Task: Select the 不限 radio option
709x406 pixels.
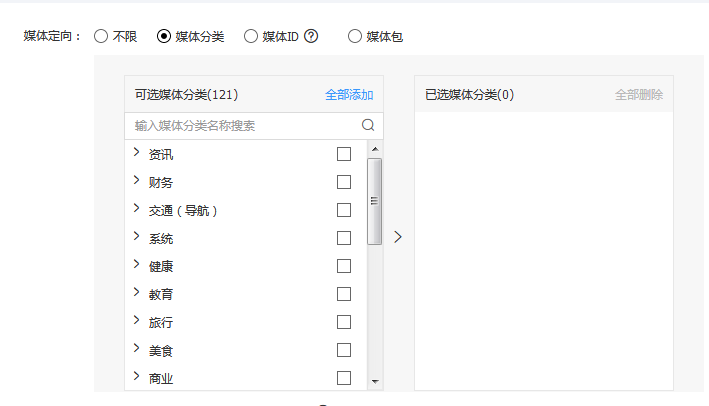Action: click(x=101, y=36)
